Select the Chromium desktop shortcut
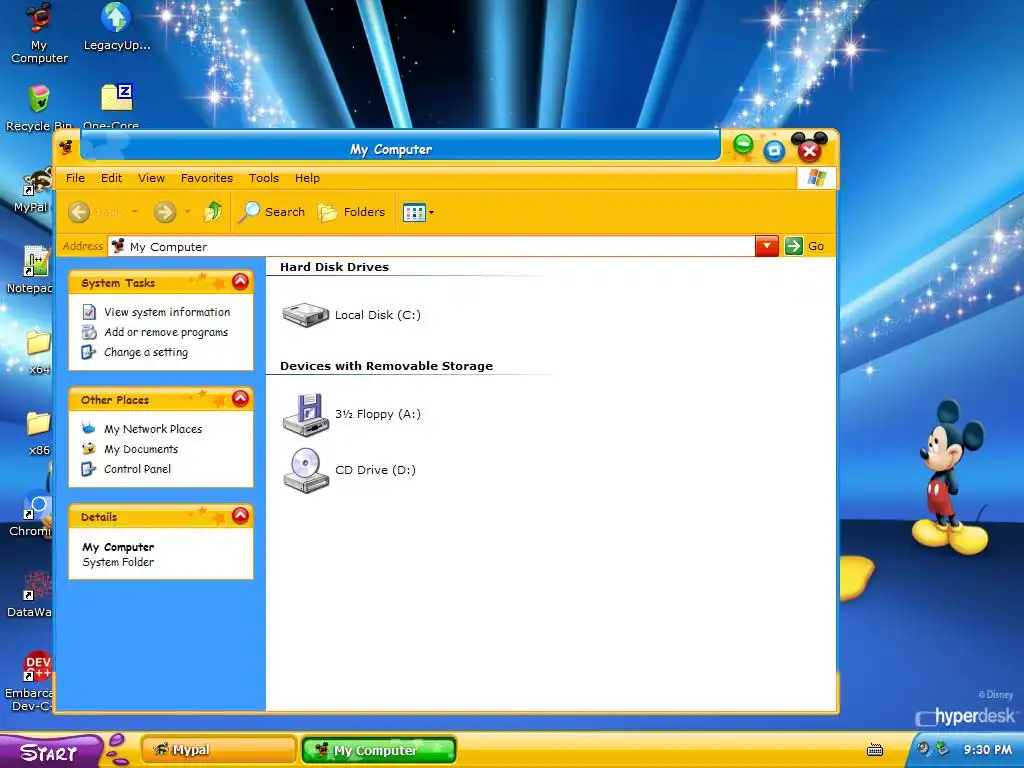 coord(31,515)
